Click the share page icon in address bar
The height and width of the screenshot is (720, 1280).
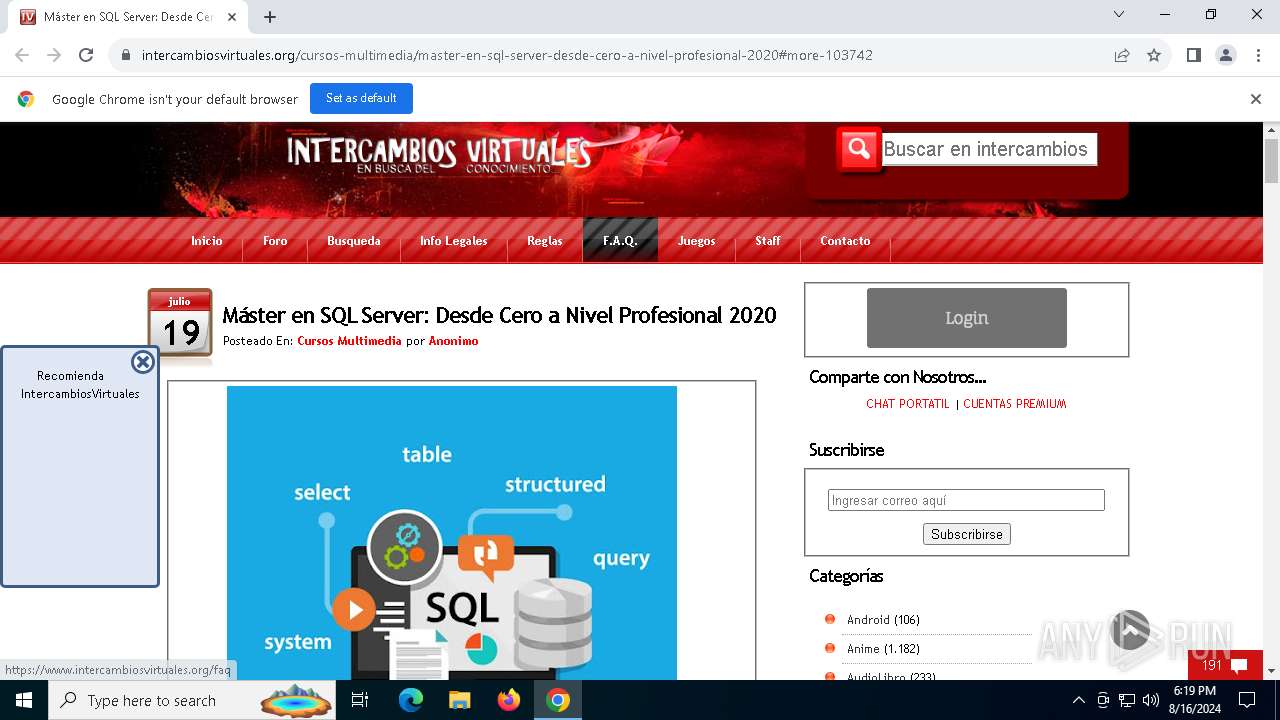click(x=1122, y=55)
